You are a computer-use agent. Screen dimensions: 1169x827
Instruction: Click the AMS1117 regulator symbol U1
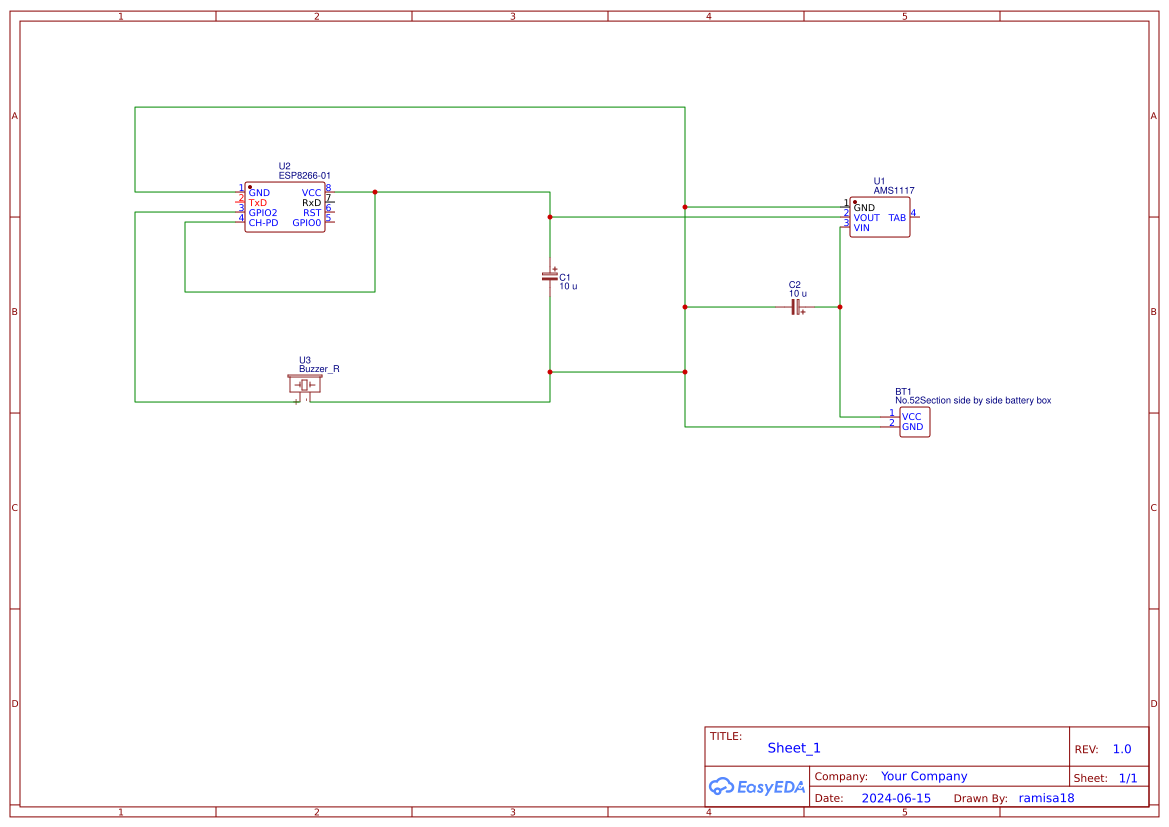(879, 216)
